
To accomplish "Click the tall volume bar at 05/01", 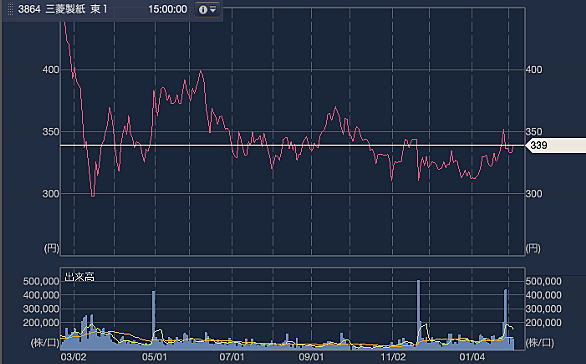I will coord(154,321).
